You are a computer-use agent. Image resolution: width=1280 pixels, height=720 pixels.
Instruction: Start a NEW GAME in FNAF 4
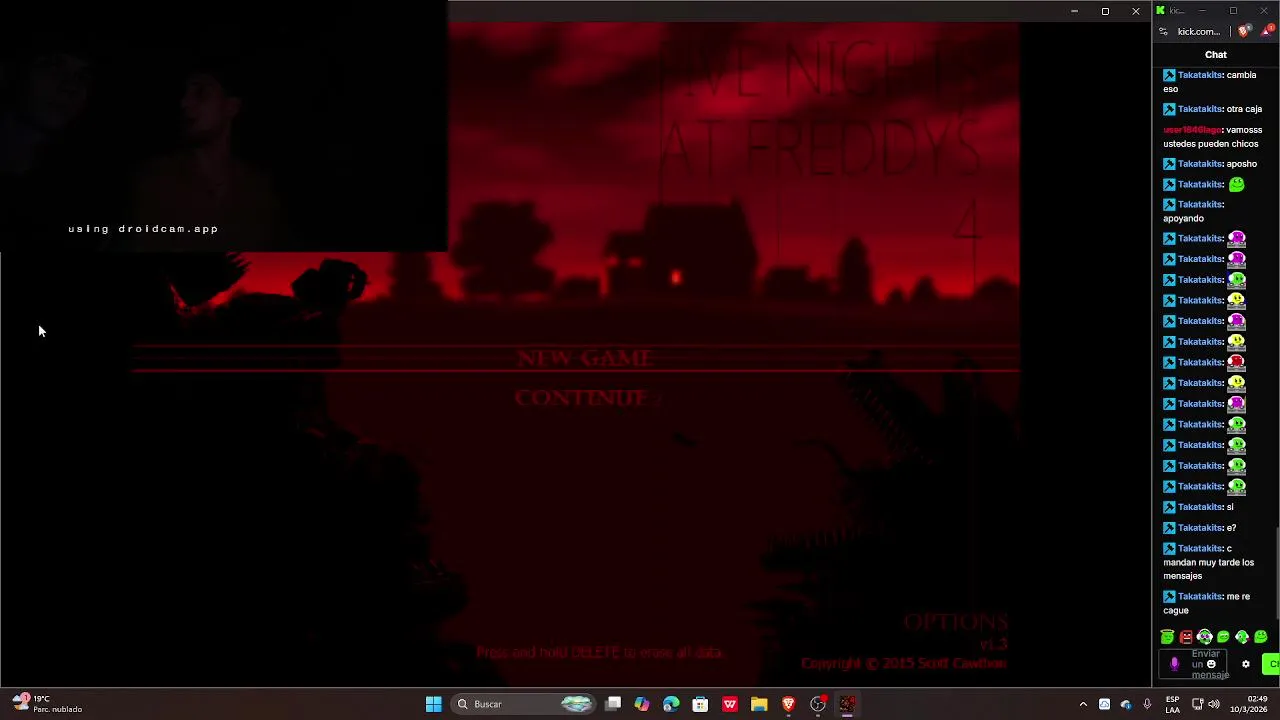(x=585, y=358)
